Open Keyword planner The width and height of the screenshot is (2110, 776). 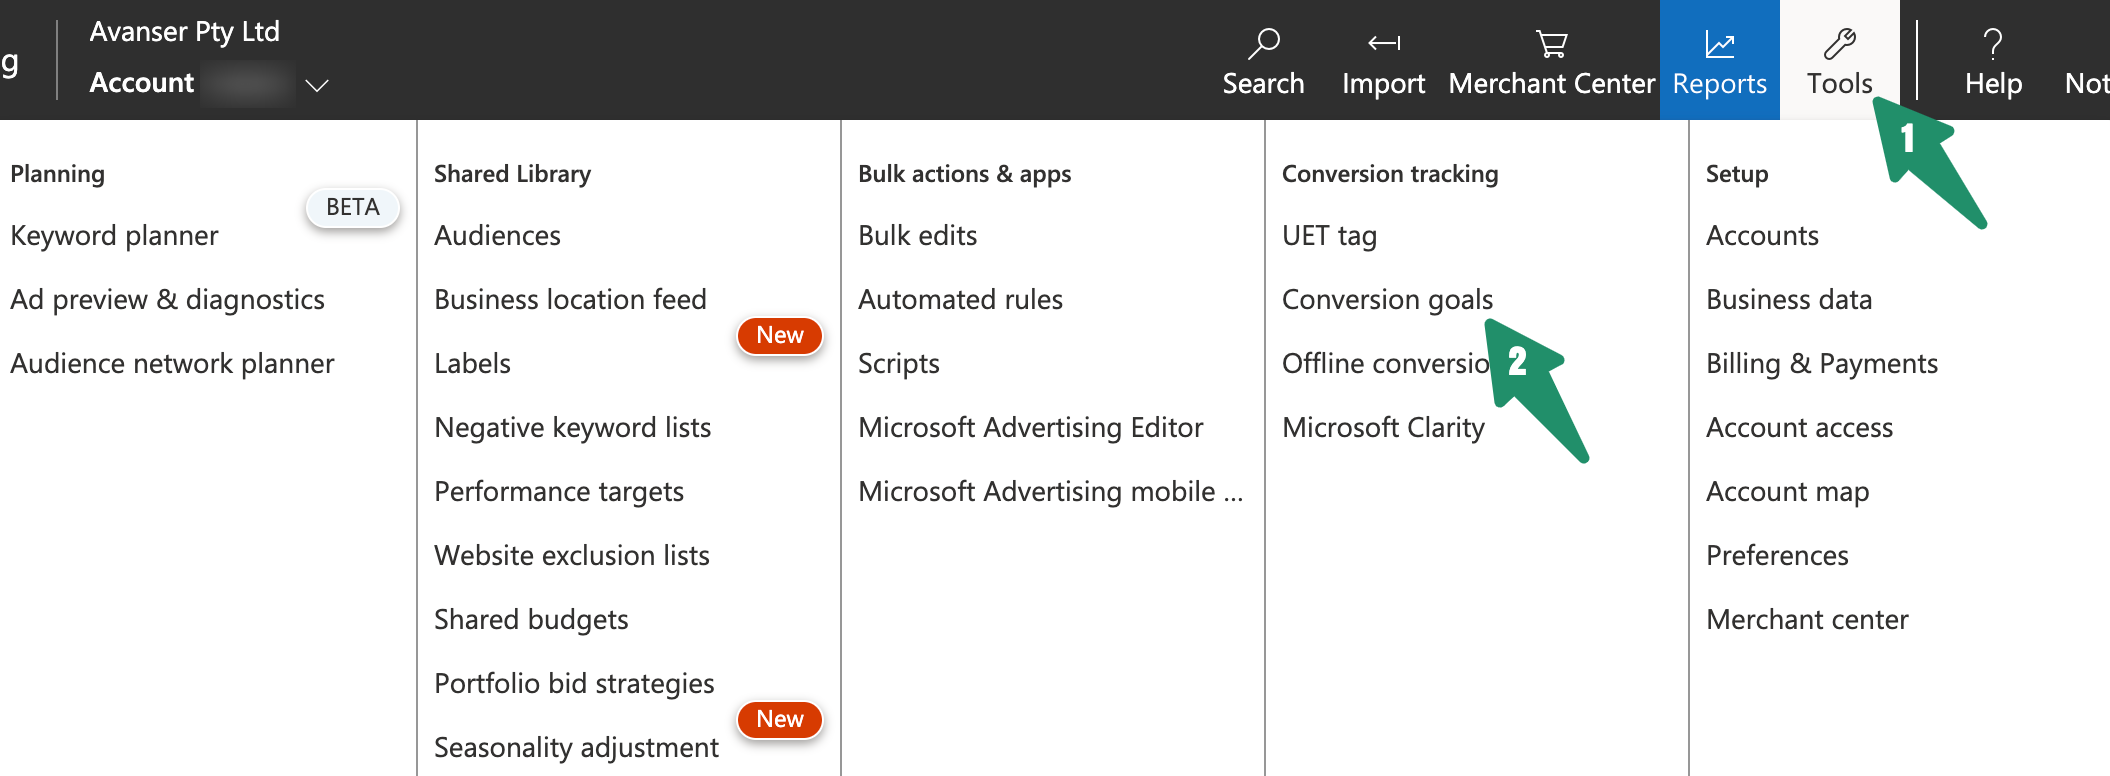115,236
